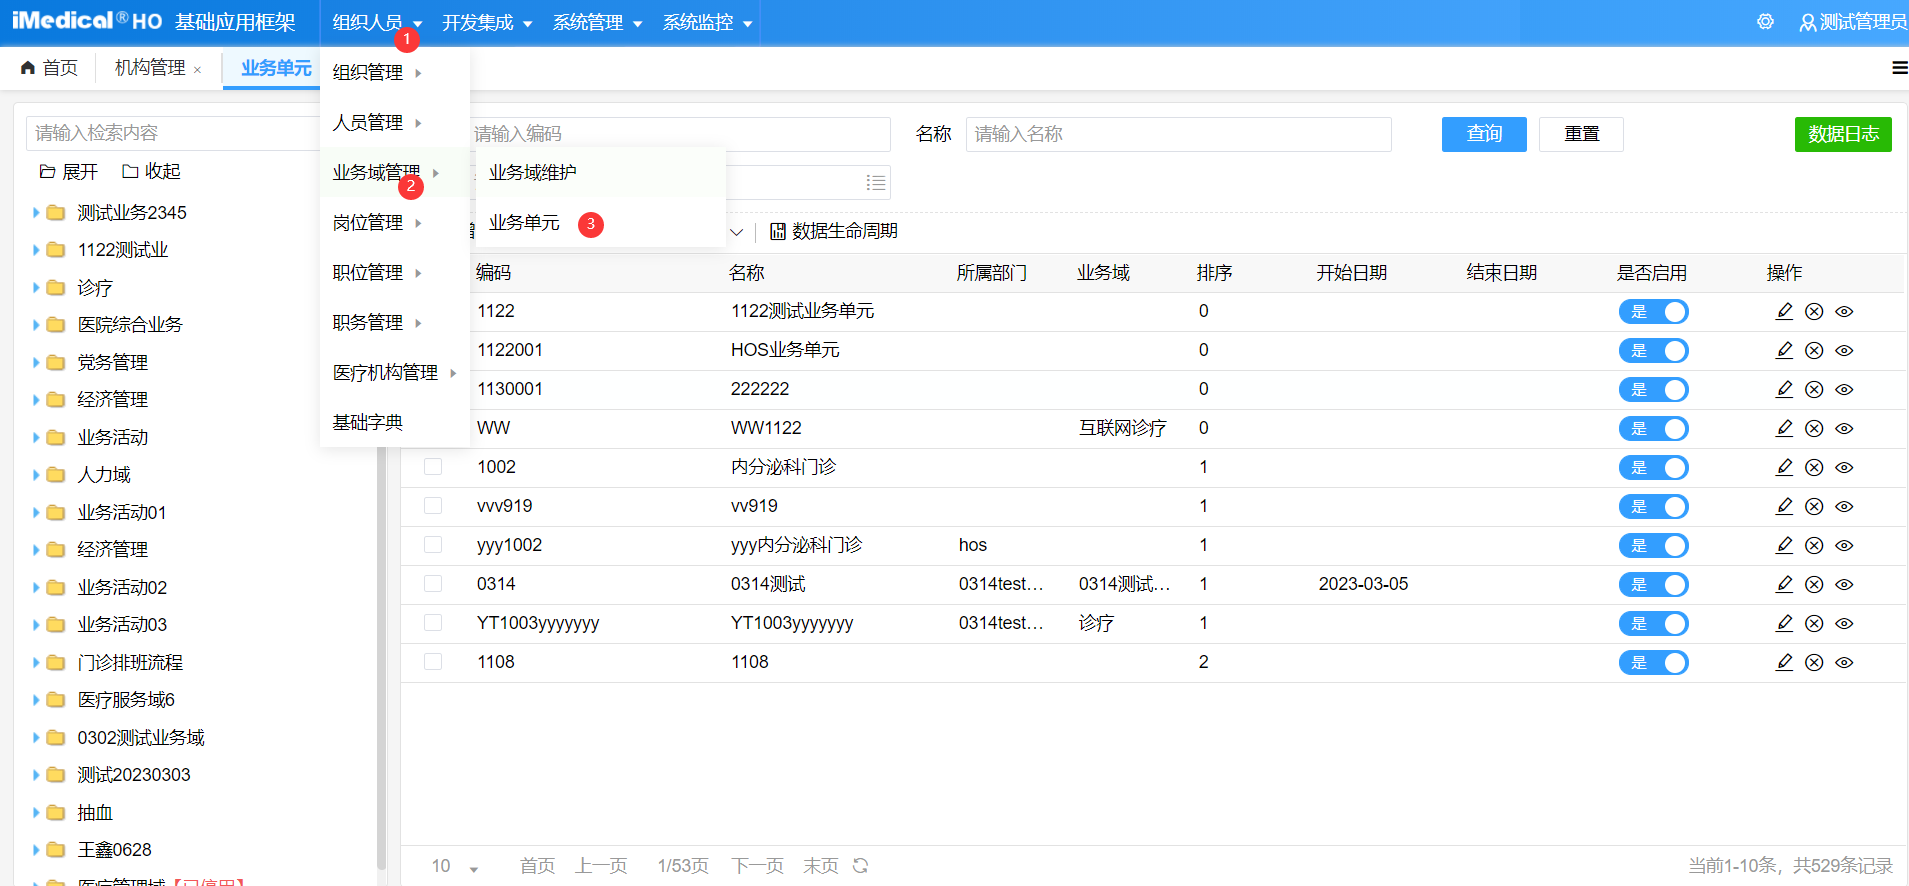Viewport: 1909px width, 886px height.
Task: Click the 首页 home icon tab
Action: pyautogui.click(x=49, y=68)
